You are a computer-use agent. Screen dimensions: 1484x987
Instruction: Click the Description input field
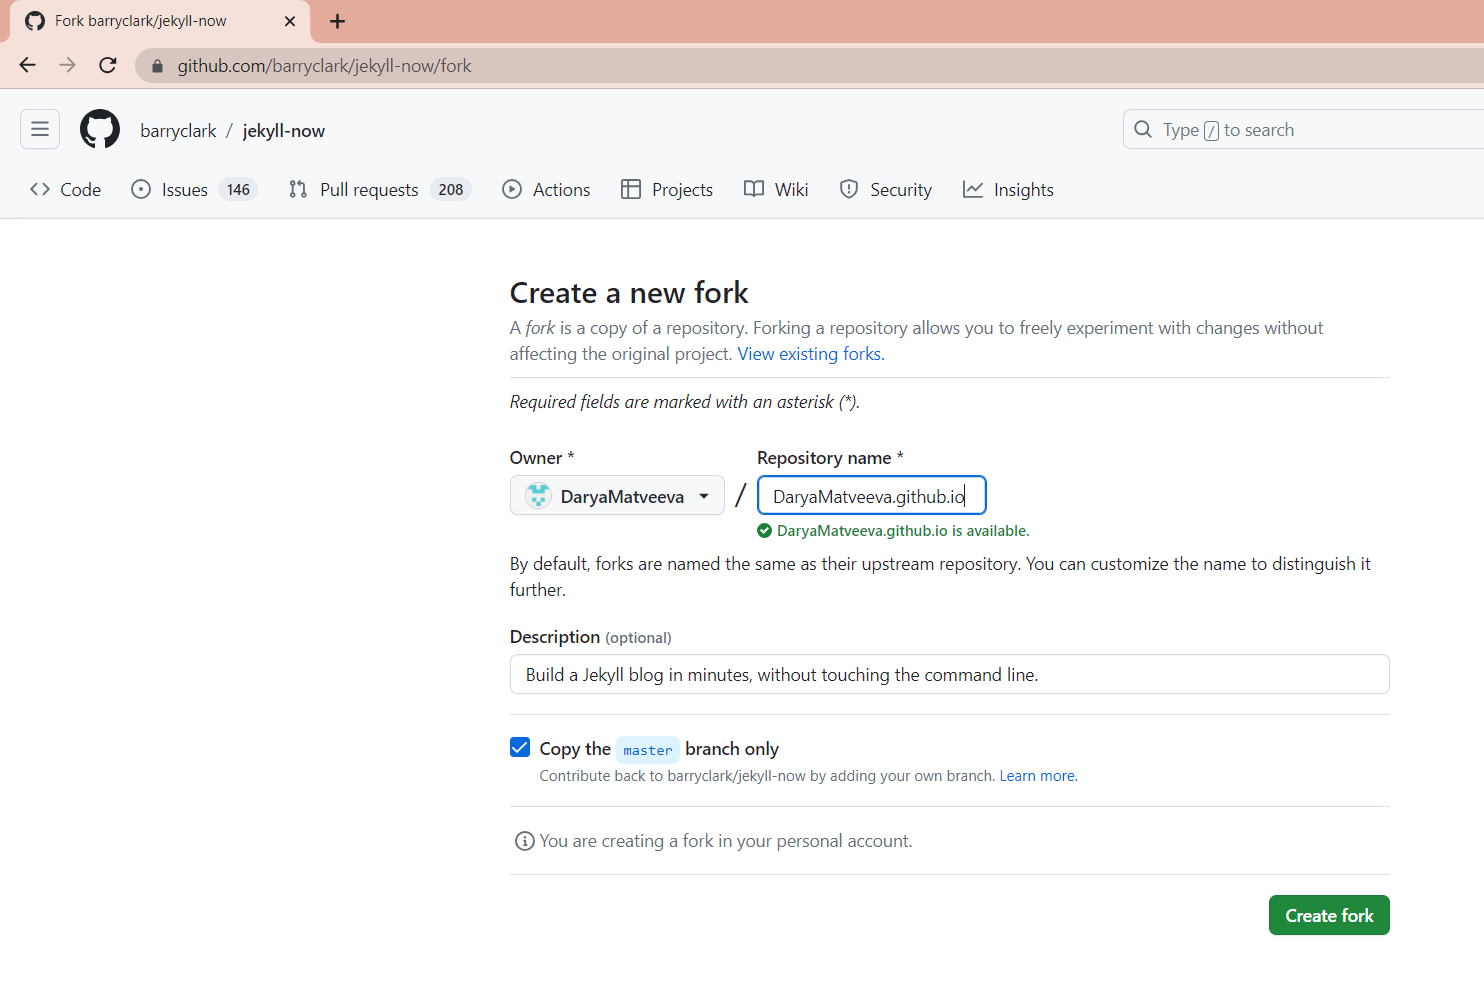click(949, 674)
